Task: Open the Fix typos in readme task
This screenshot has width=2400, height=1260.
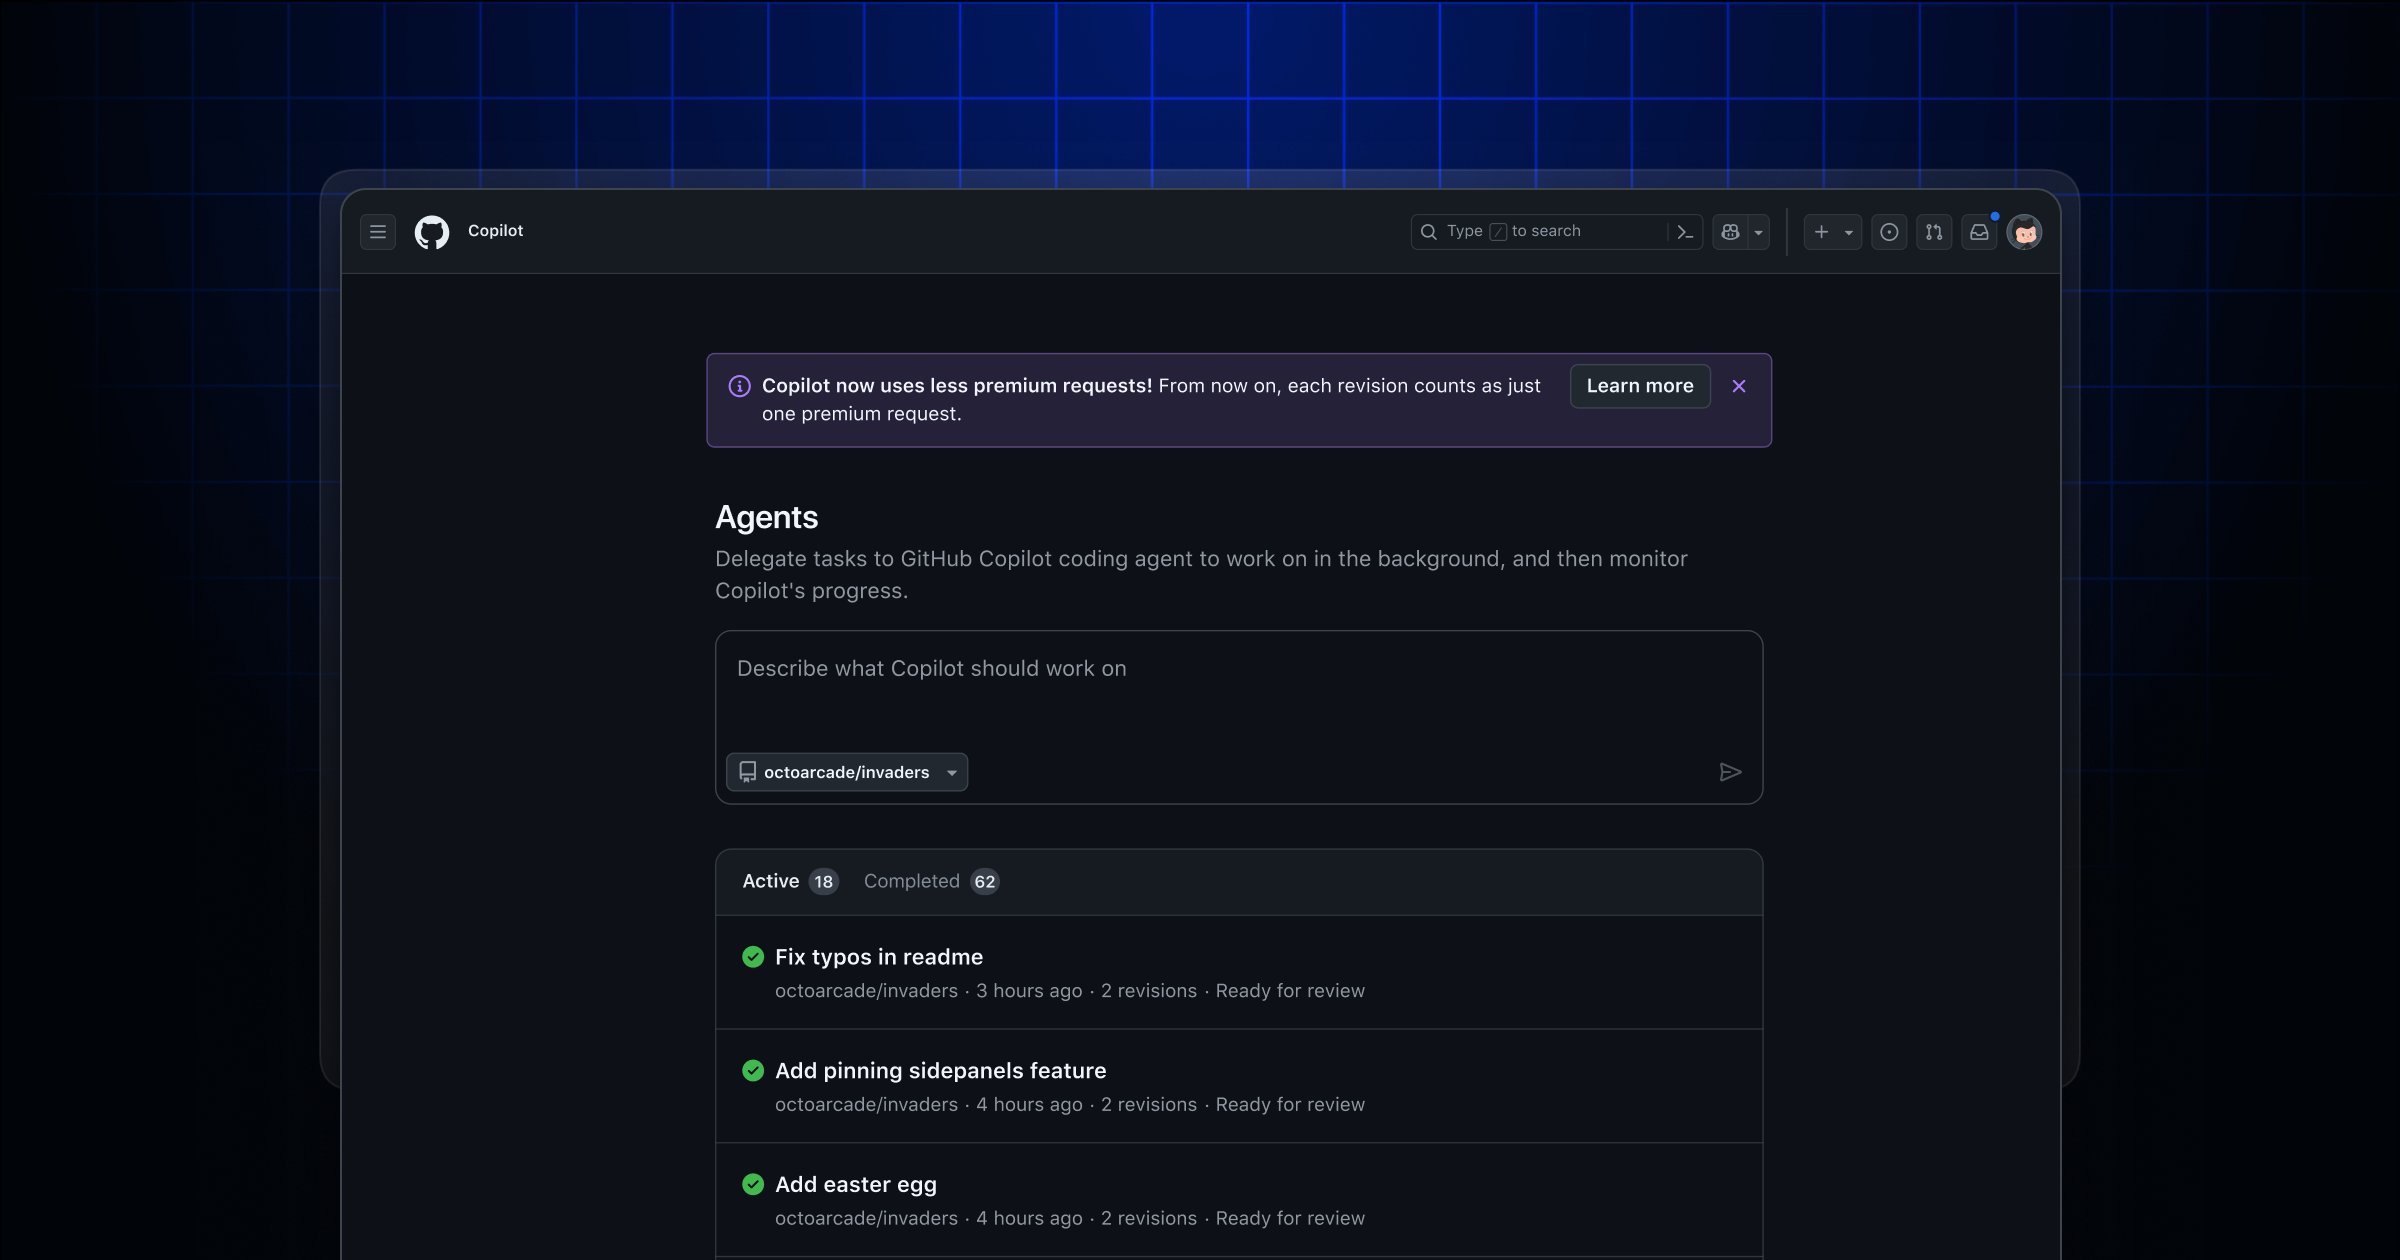Action: [x=879, y=957]
